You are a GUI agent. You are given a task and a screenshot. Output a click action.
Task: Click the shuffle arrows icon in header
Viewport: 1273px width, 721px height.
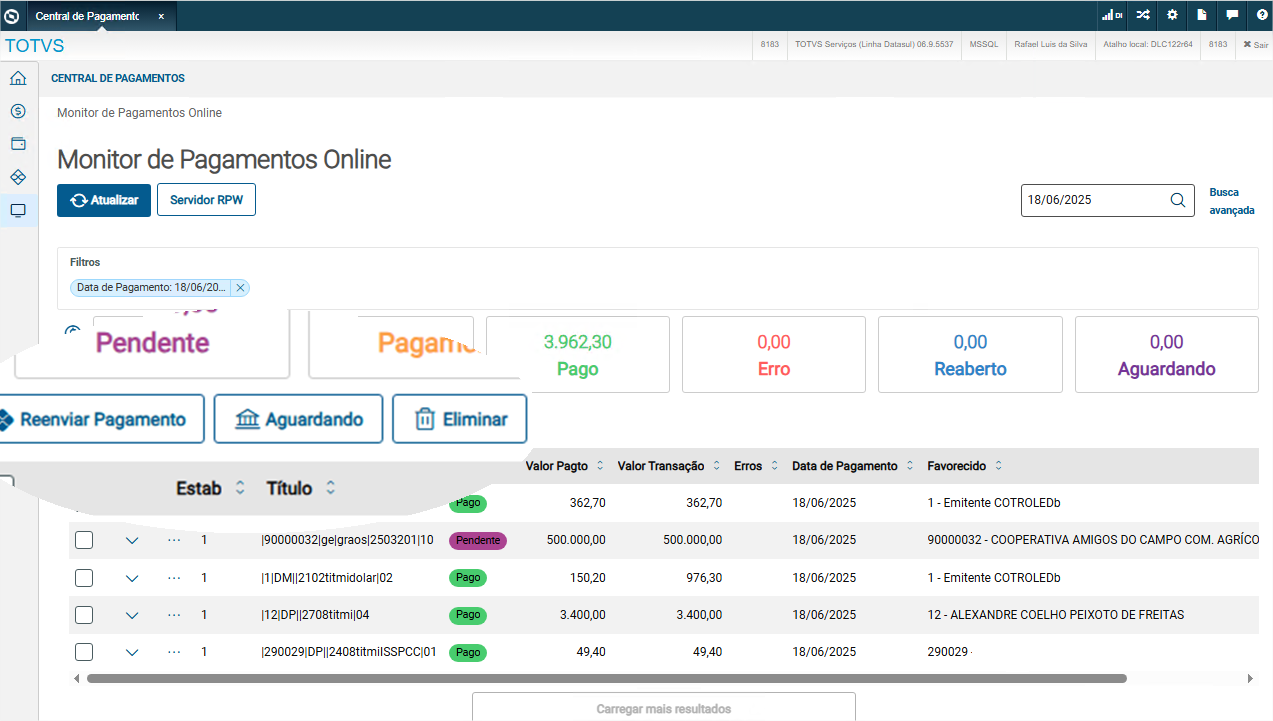[1142, 15]
